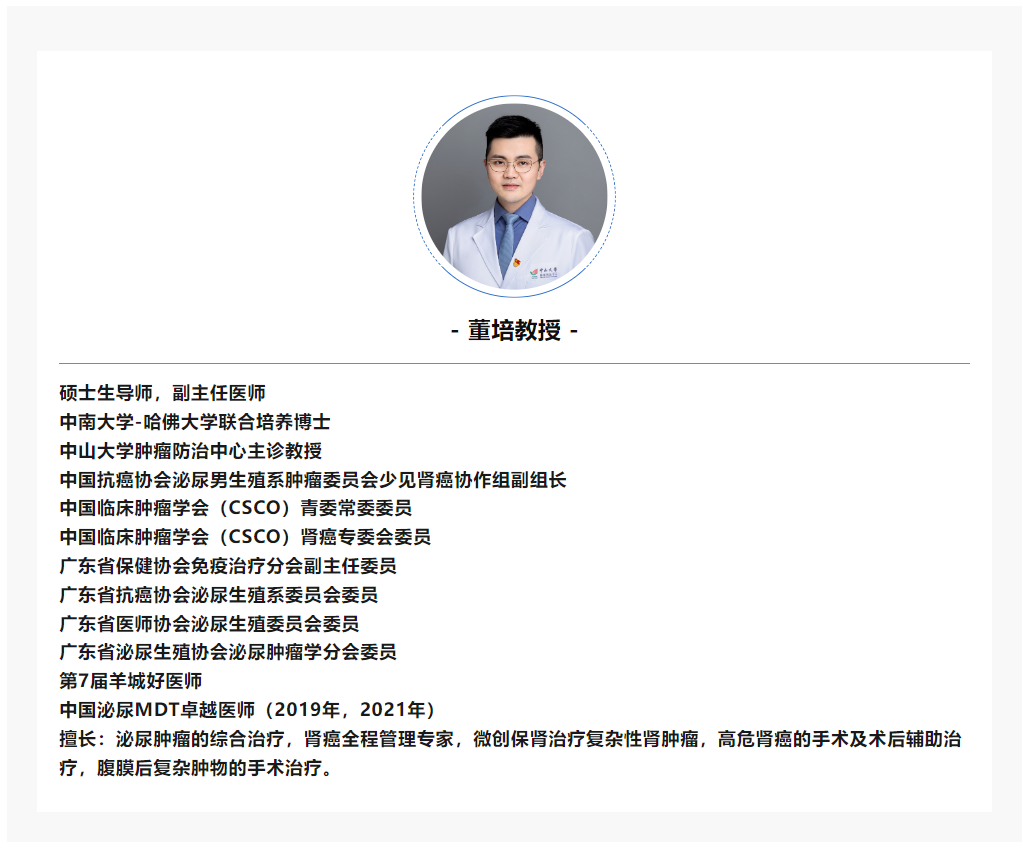Viewport: 1031px width, 849px height.
Task: Click the CSCO 青委常委委员 line
Action: [x=235, y=508]
